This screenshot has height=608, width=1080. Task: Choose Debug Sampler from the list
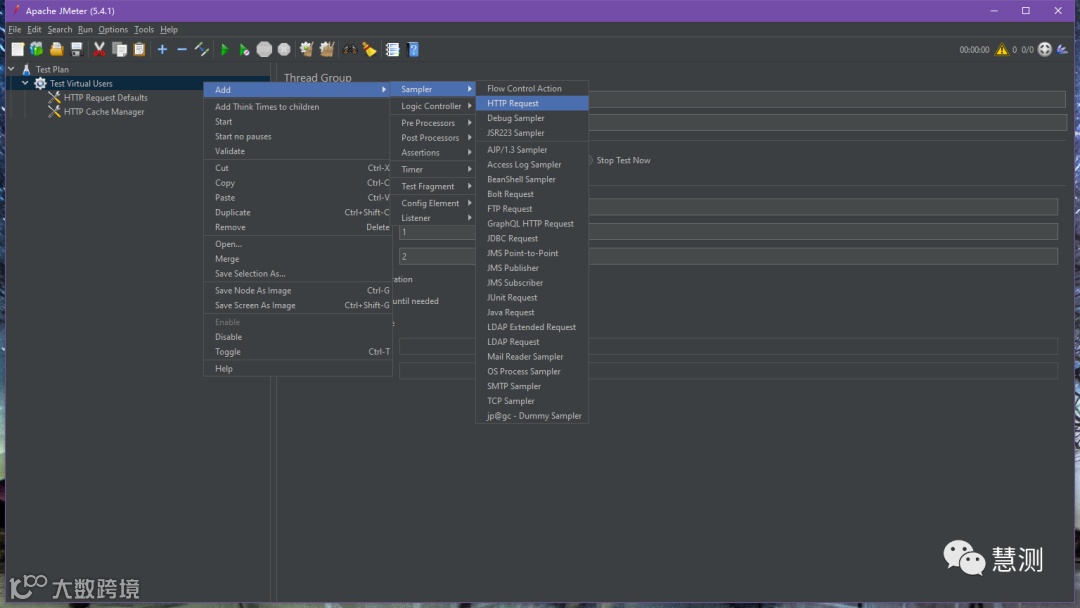pyautogui.click(x=532, y=118)
